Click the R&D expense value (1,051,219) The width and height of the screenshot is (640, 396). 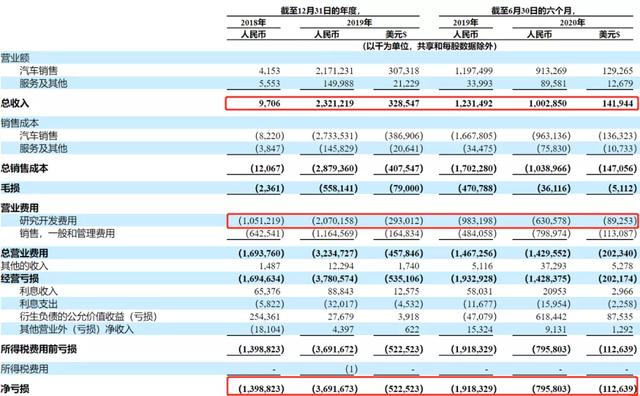[x=261, y=221]
